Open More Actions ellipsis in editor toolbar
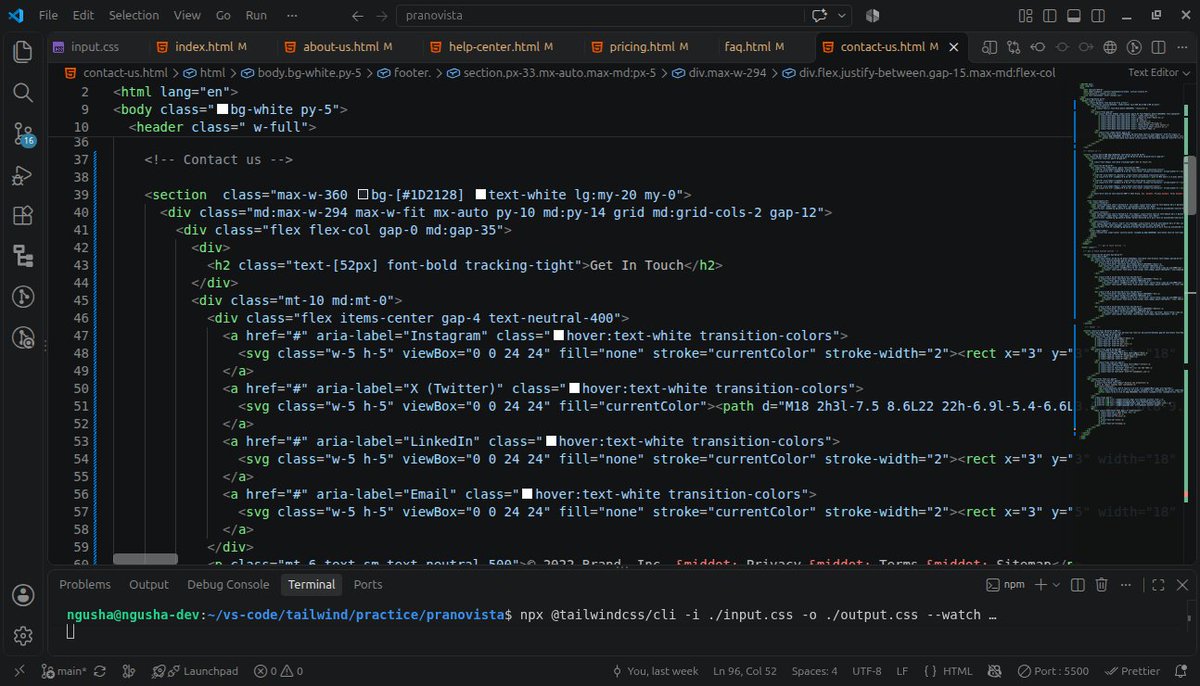Screen dimensions: 1200x686 [1182, 47]
